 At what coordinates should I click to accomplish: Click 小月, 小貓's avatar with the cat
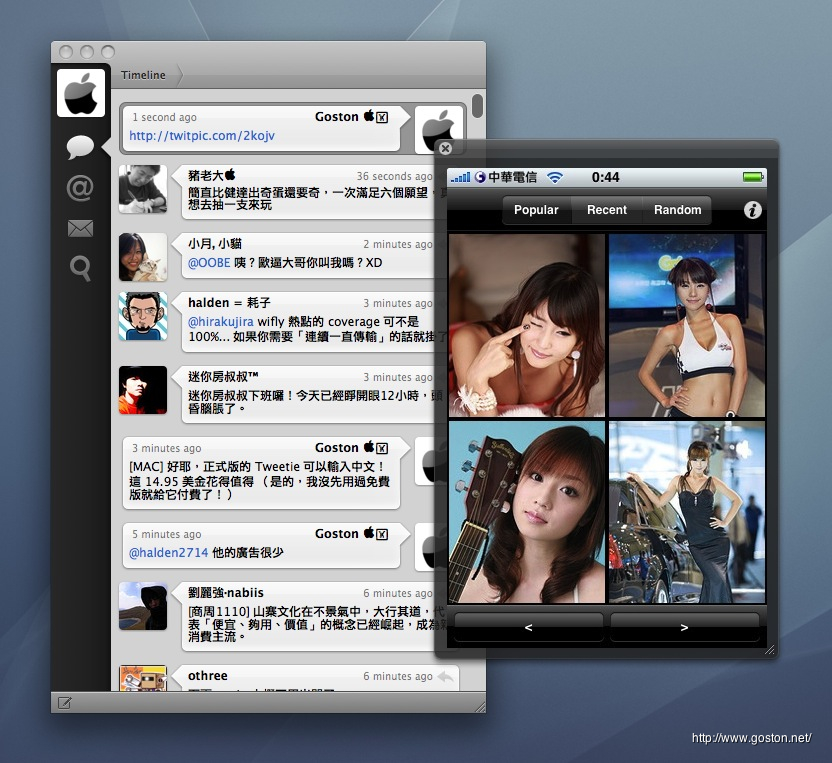pos(143,257)
